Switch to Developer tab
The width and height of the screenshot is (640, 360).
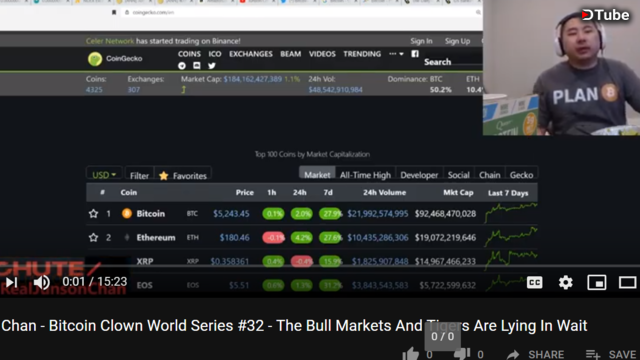[x=419, y=175]
